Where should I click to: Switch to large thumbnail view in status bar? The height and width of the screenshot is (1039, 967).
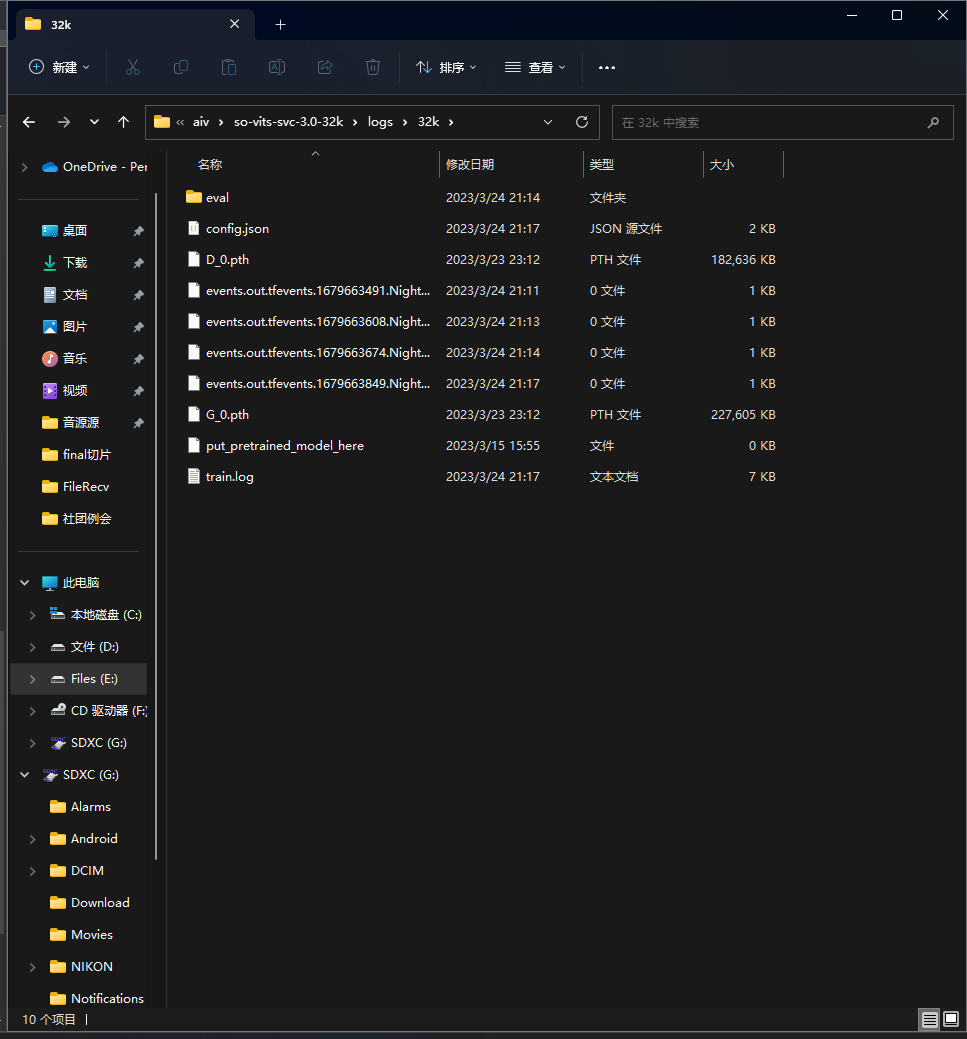951,1019
